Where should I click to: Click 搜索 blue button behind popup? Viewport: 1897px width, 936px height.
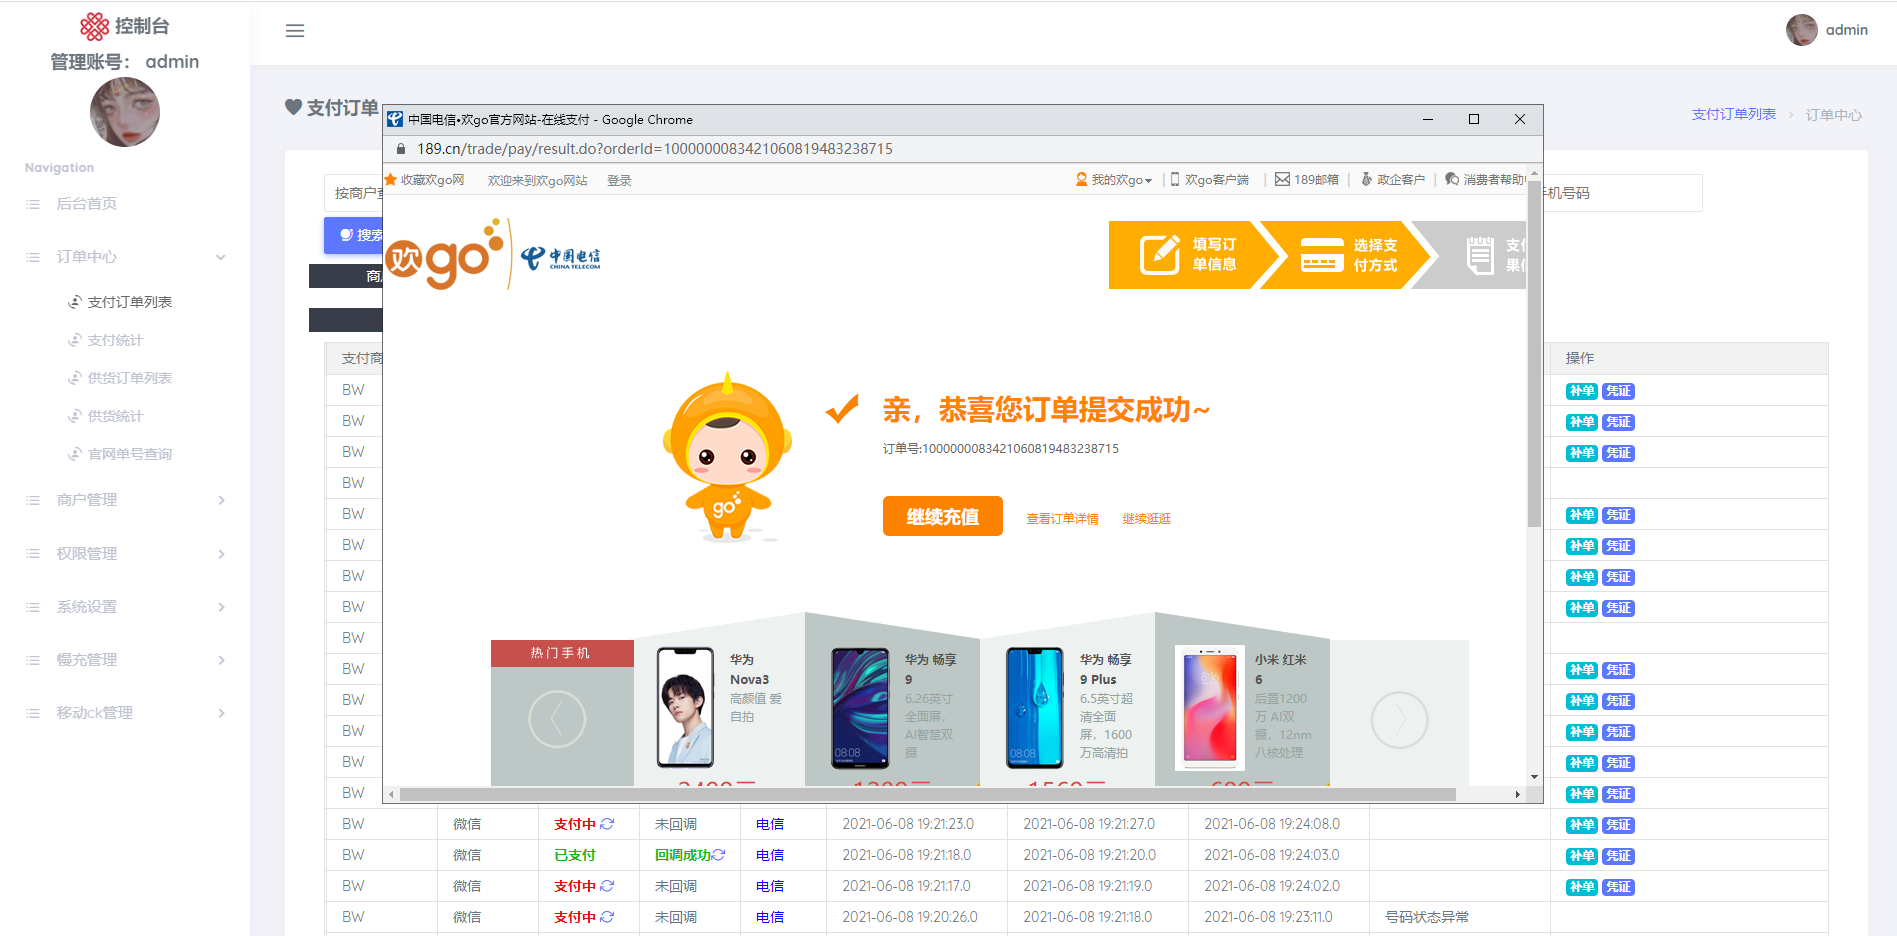tap(354, 235)
